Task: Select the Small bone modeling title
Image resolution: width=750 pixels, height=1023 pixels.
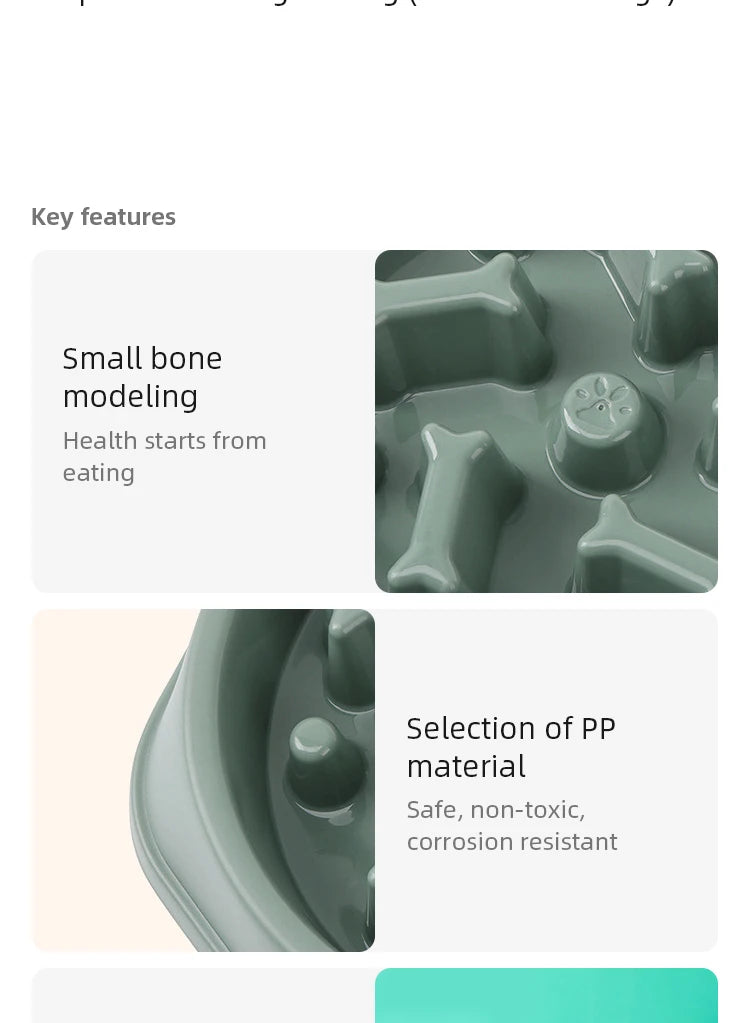Action: tap(142, 377)
